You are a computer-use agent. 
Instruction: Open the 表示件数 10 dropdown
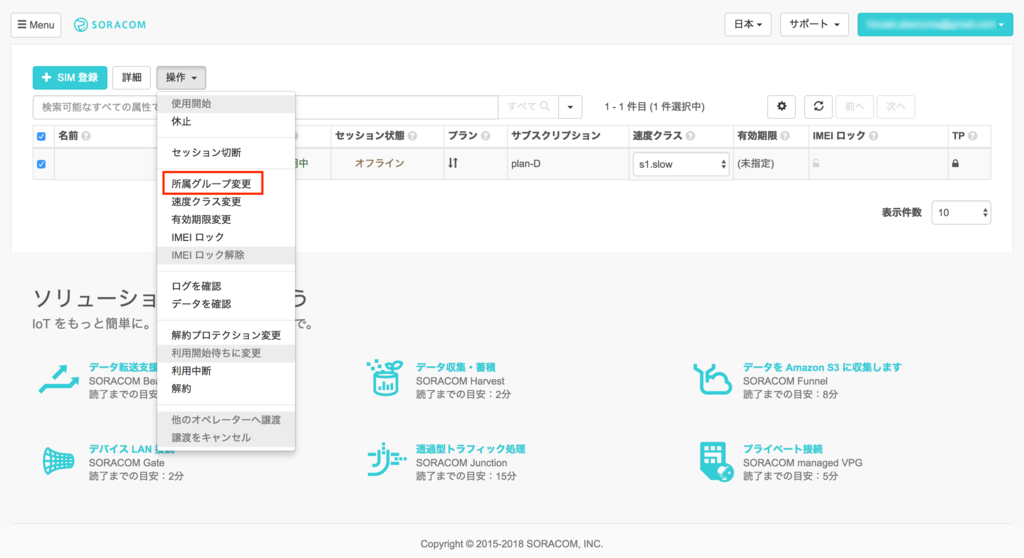tap(961, 212)
